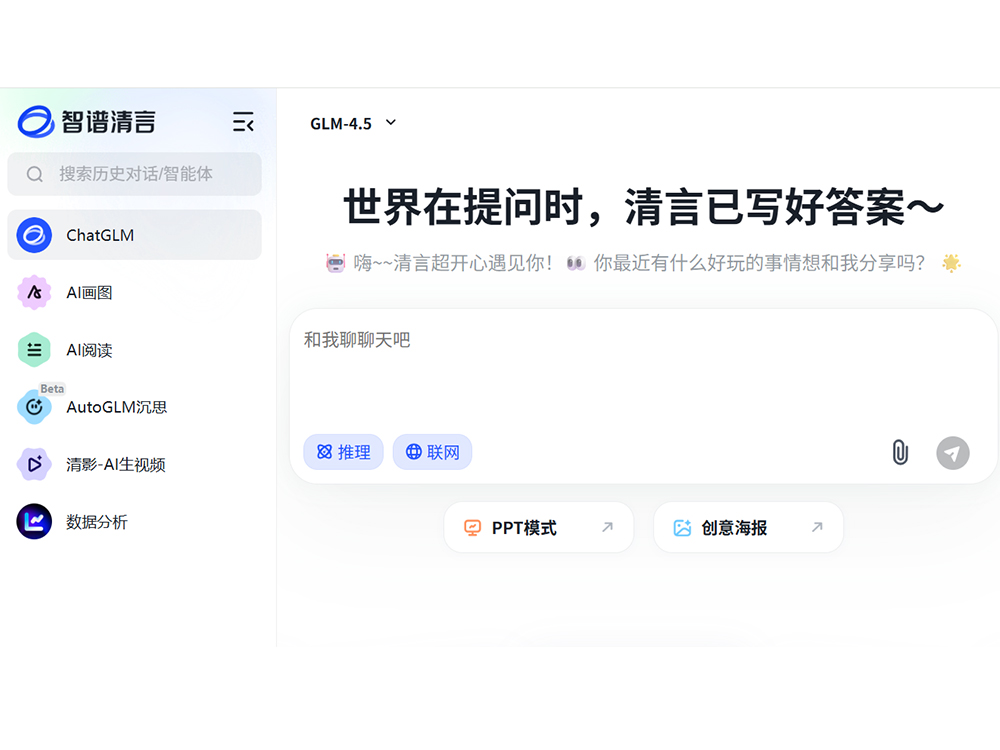
Task: Select ChatGLM in the sidebar
Action: [135, 235]
